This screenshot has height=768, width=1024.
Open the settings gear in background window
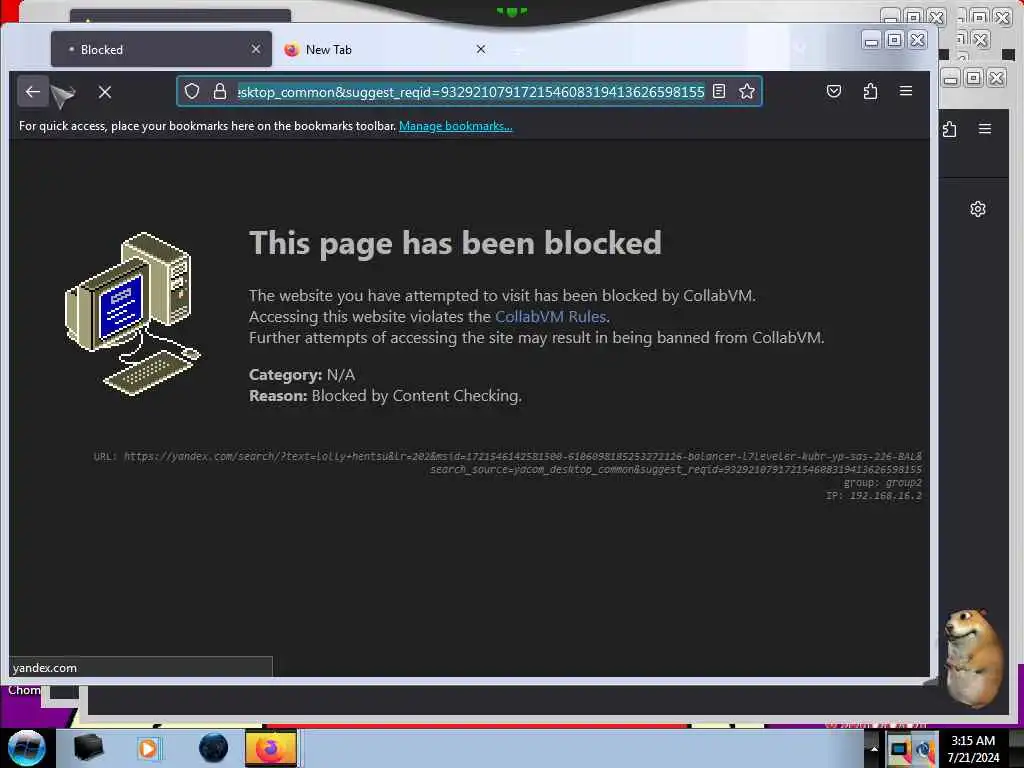(x=978, y=209)
